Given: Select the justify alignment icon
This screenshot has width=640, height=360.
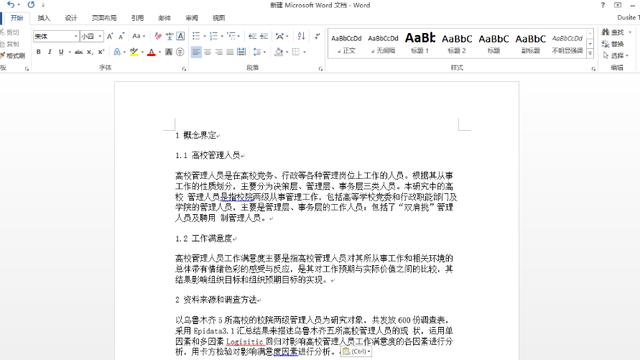Looking at the screenshot, I should click(x=230, y=52).
